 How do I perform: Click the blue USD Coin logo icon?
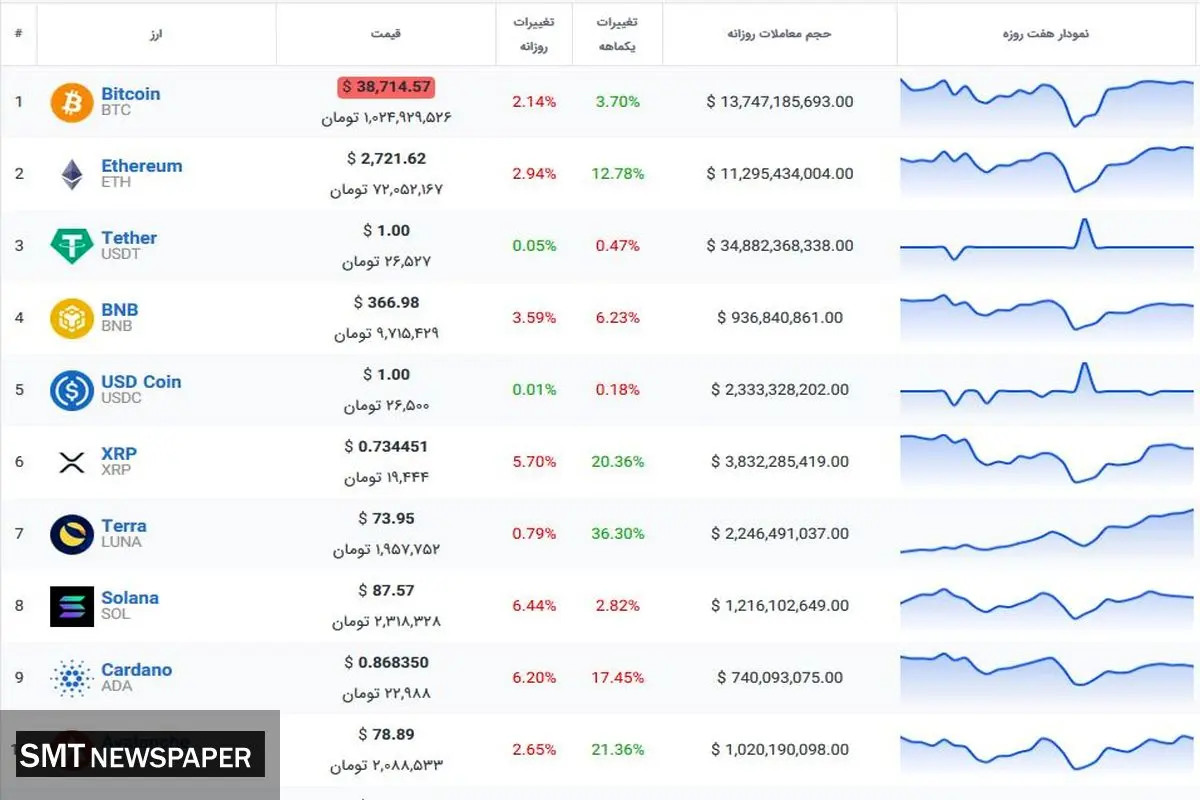pos(72,390)
